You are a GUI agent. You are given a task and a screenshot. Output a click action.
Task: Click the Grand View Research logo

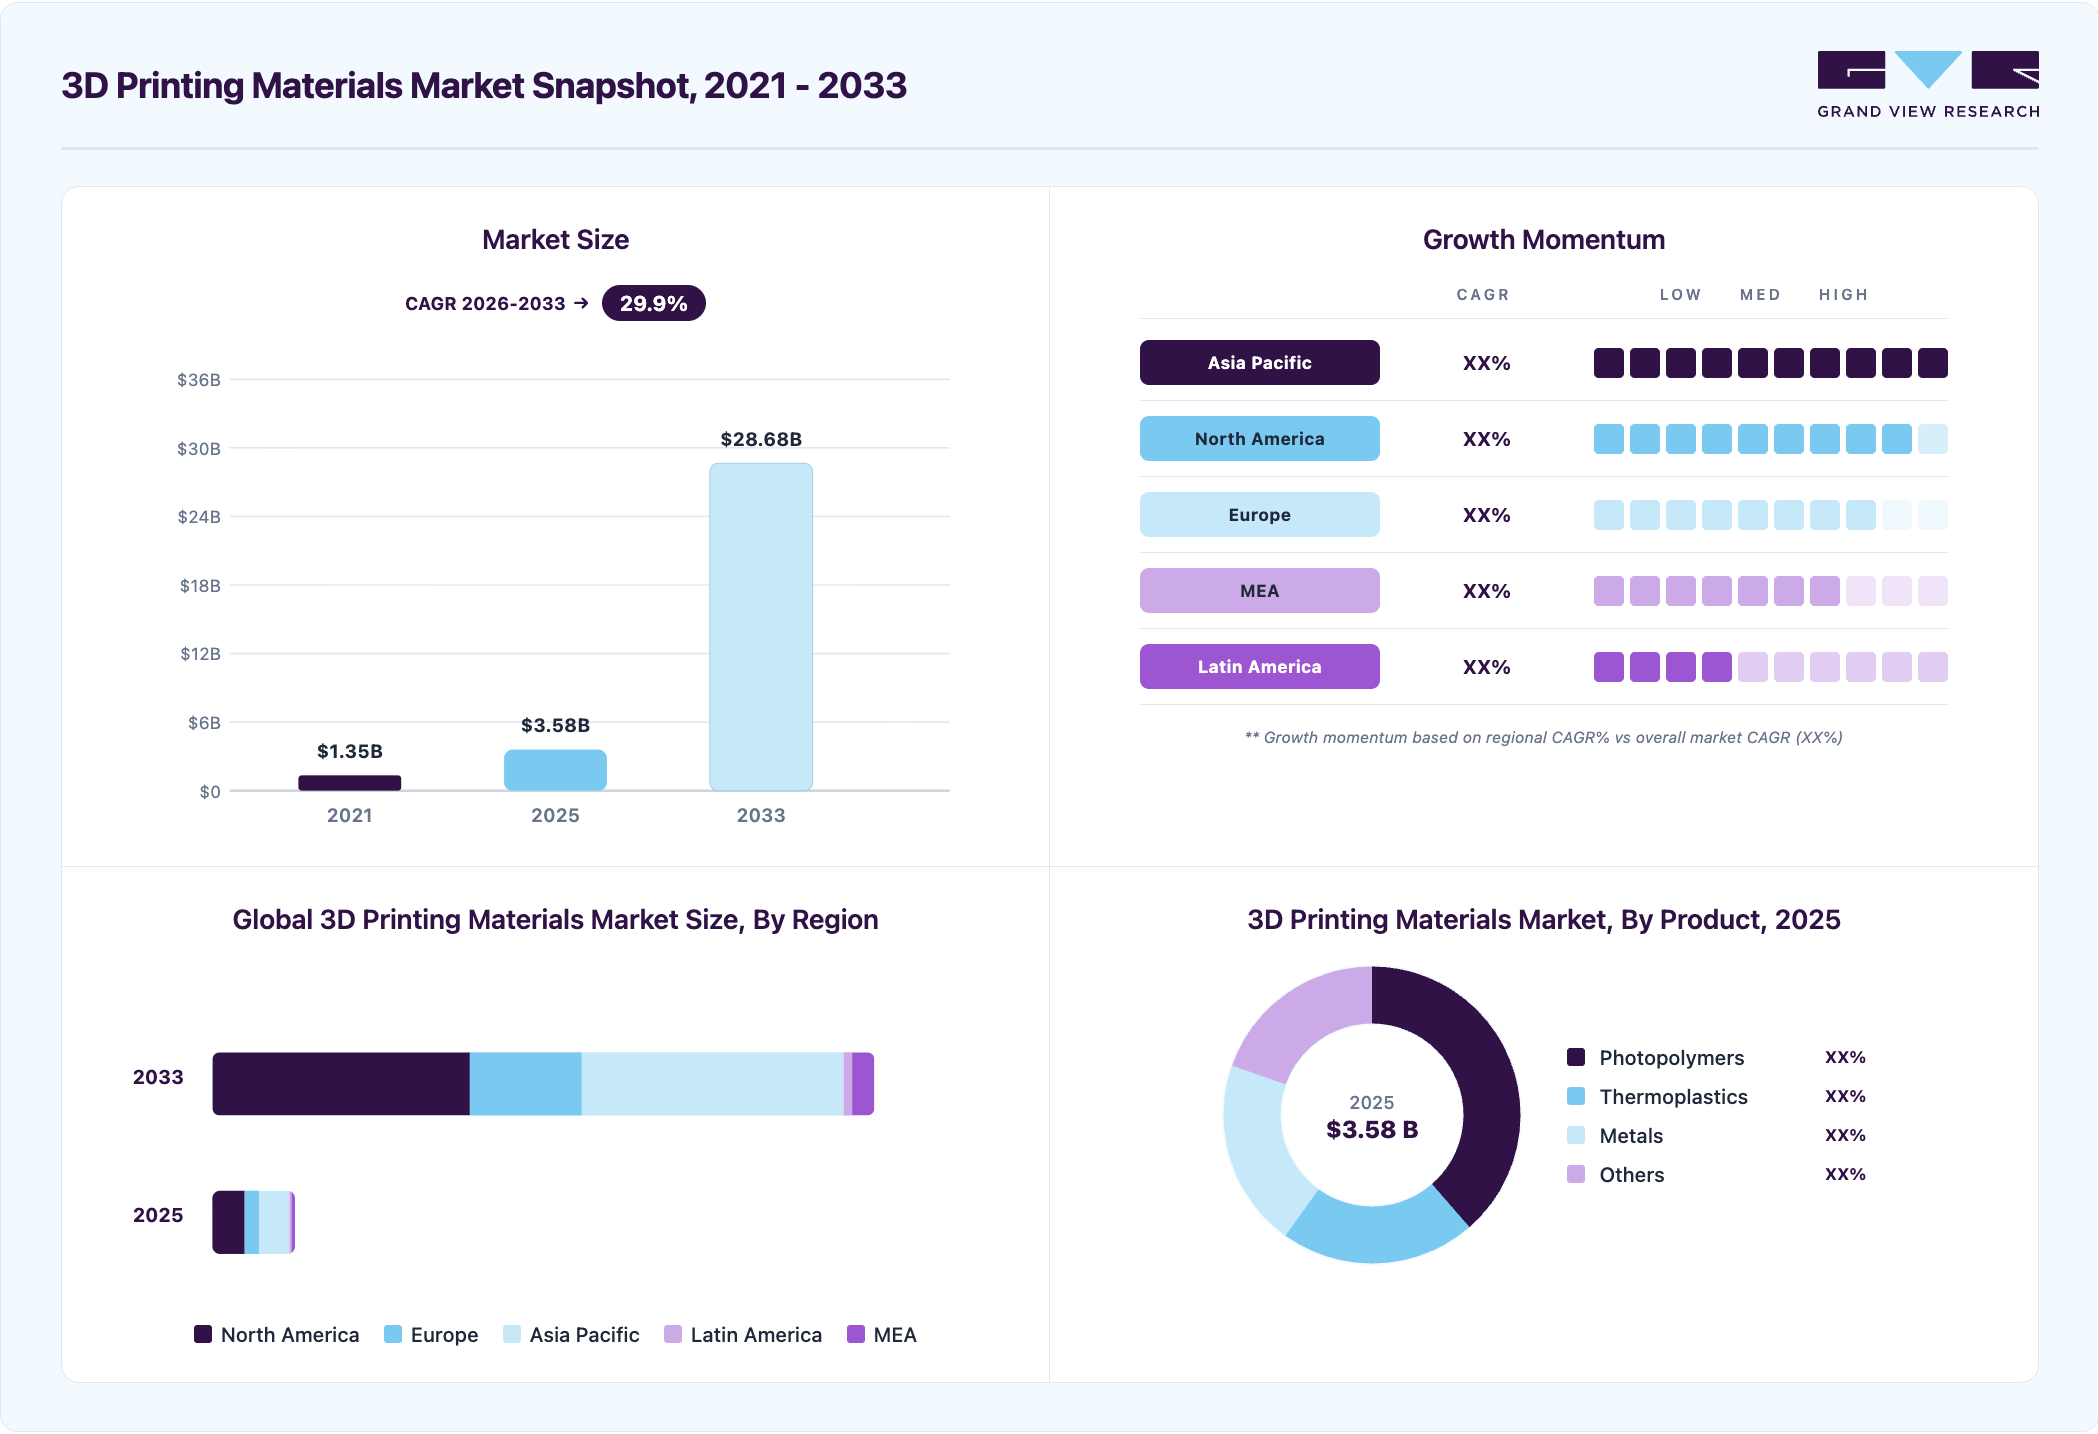point(1928,85)
